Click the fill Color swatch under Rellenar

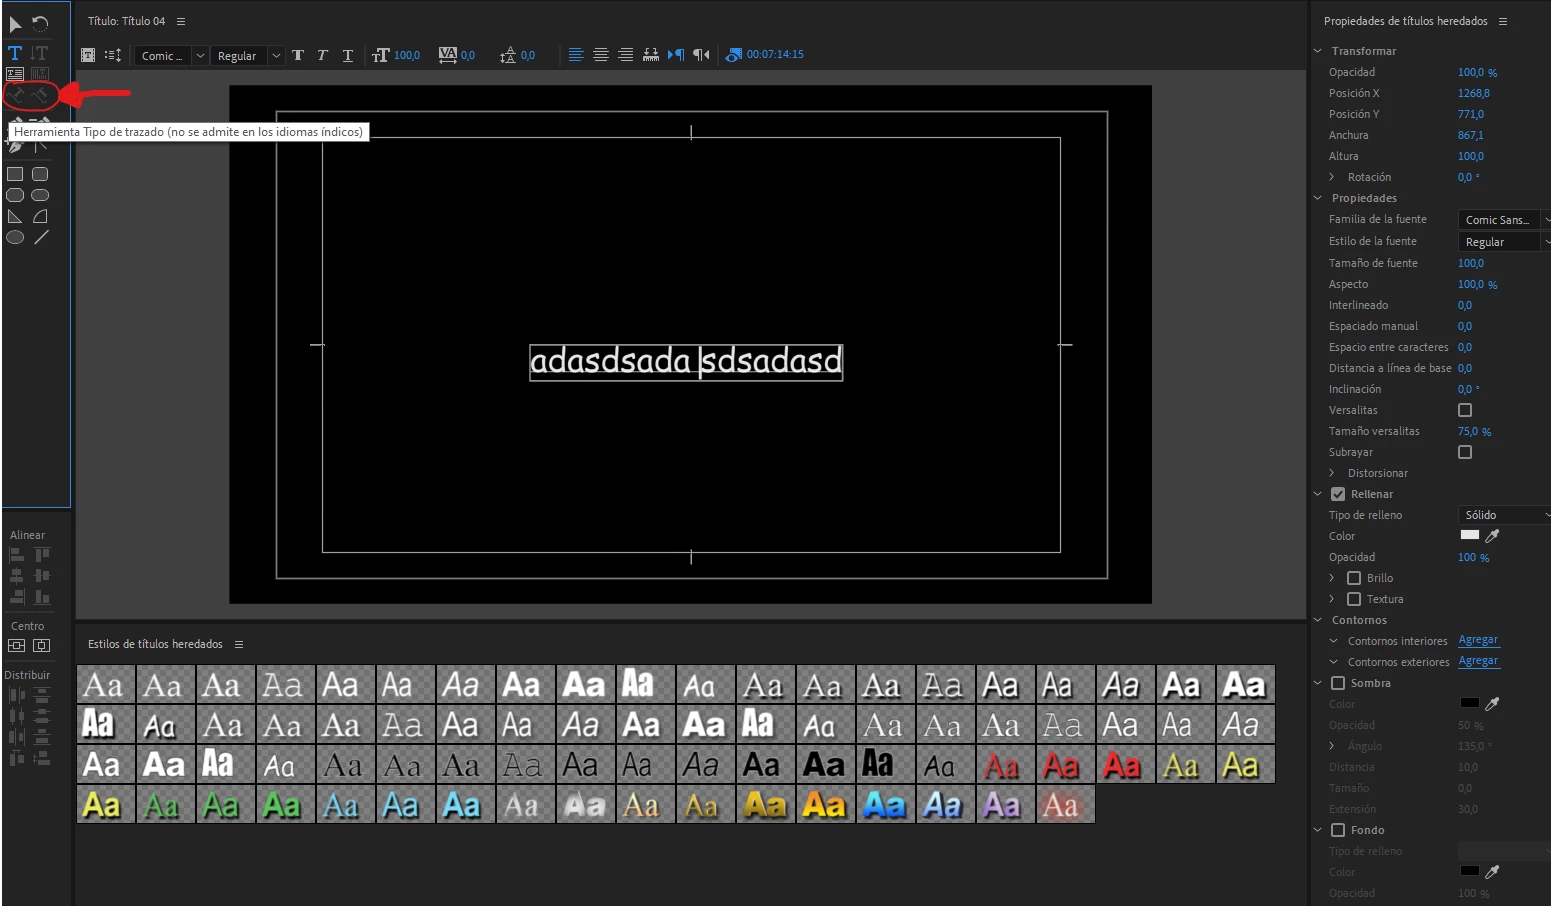point(1470,535)
